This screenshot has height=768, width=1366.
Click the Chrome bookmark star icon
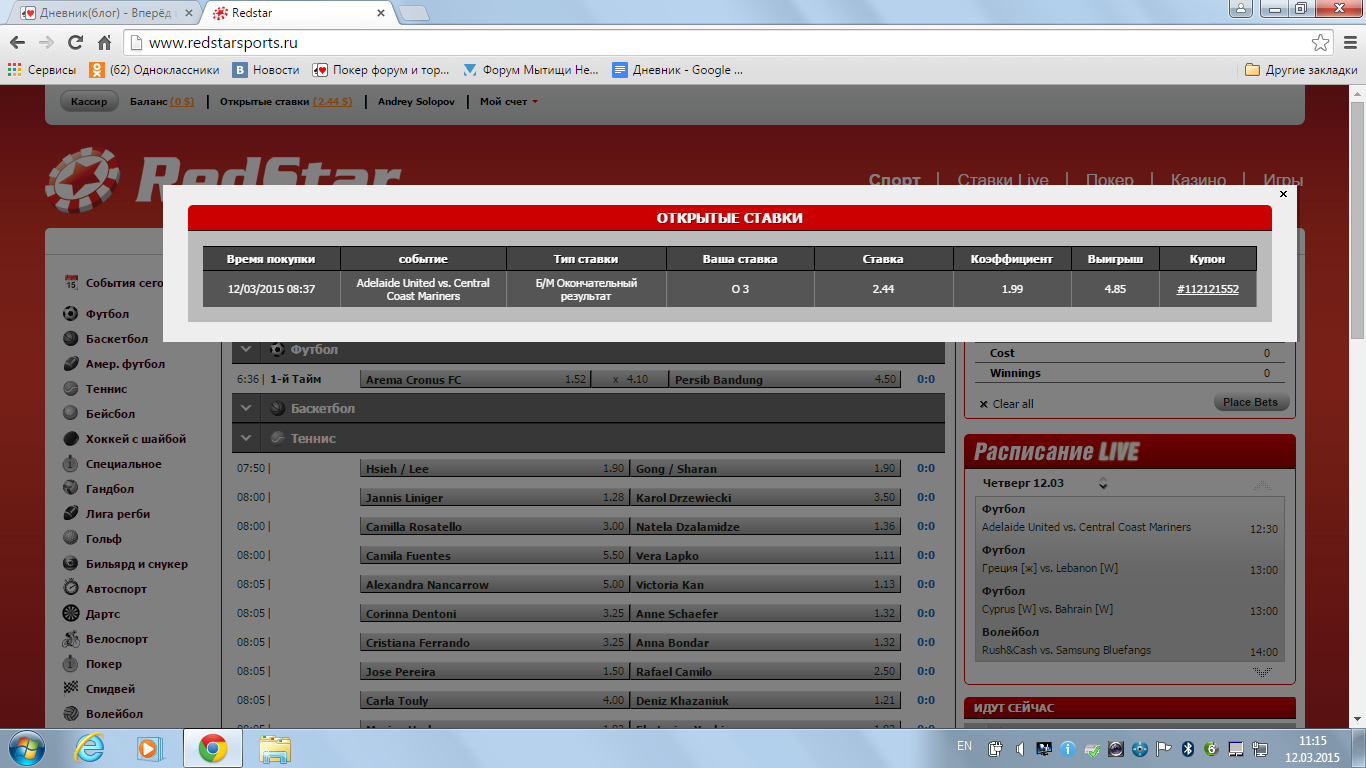tap(1321, 43)
